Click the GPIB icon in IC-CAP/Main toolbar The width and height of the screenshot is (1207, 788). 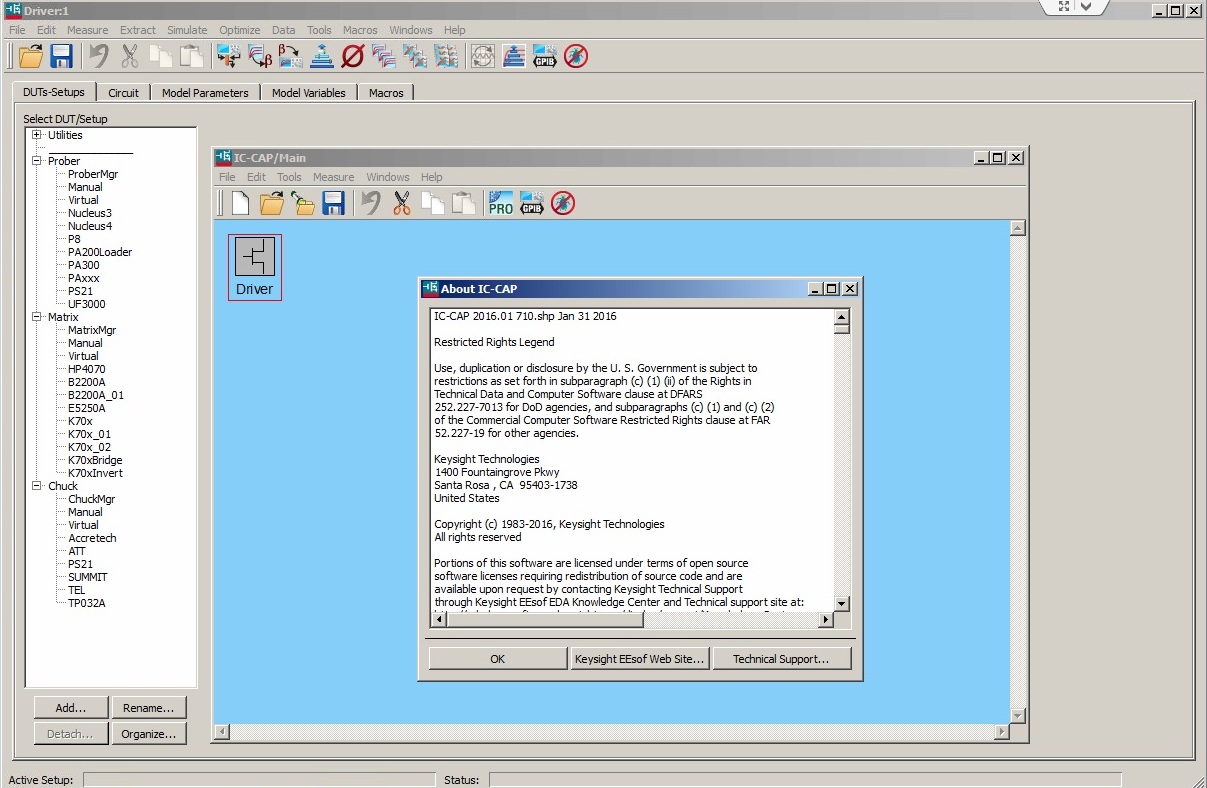tap(531, 203)
